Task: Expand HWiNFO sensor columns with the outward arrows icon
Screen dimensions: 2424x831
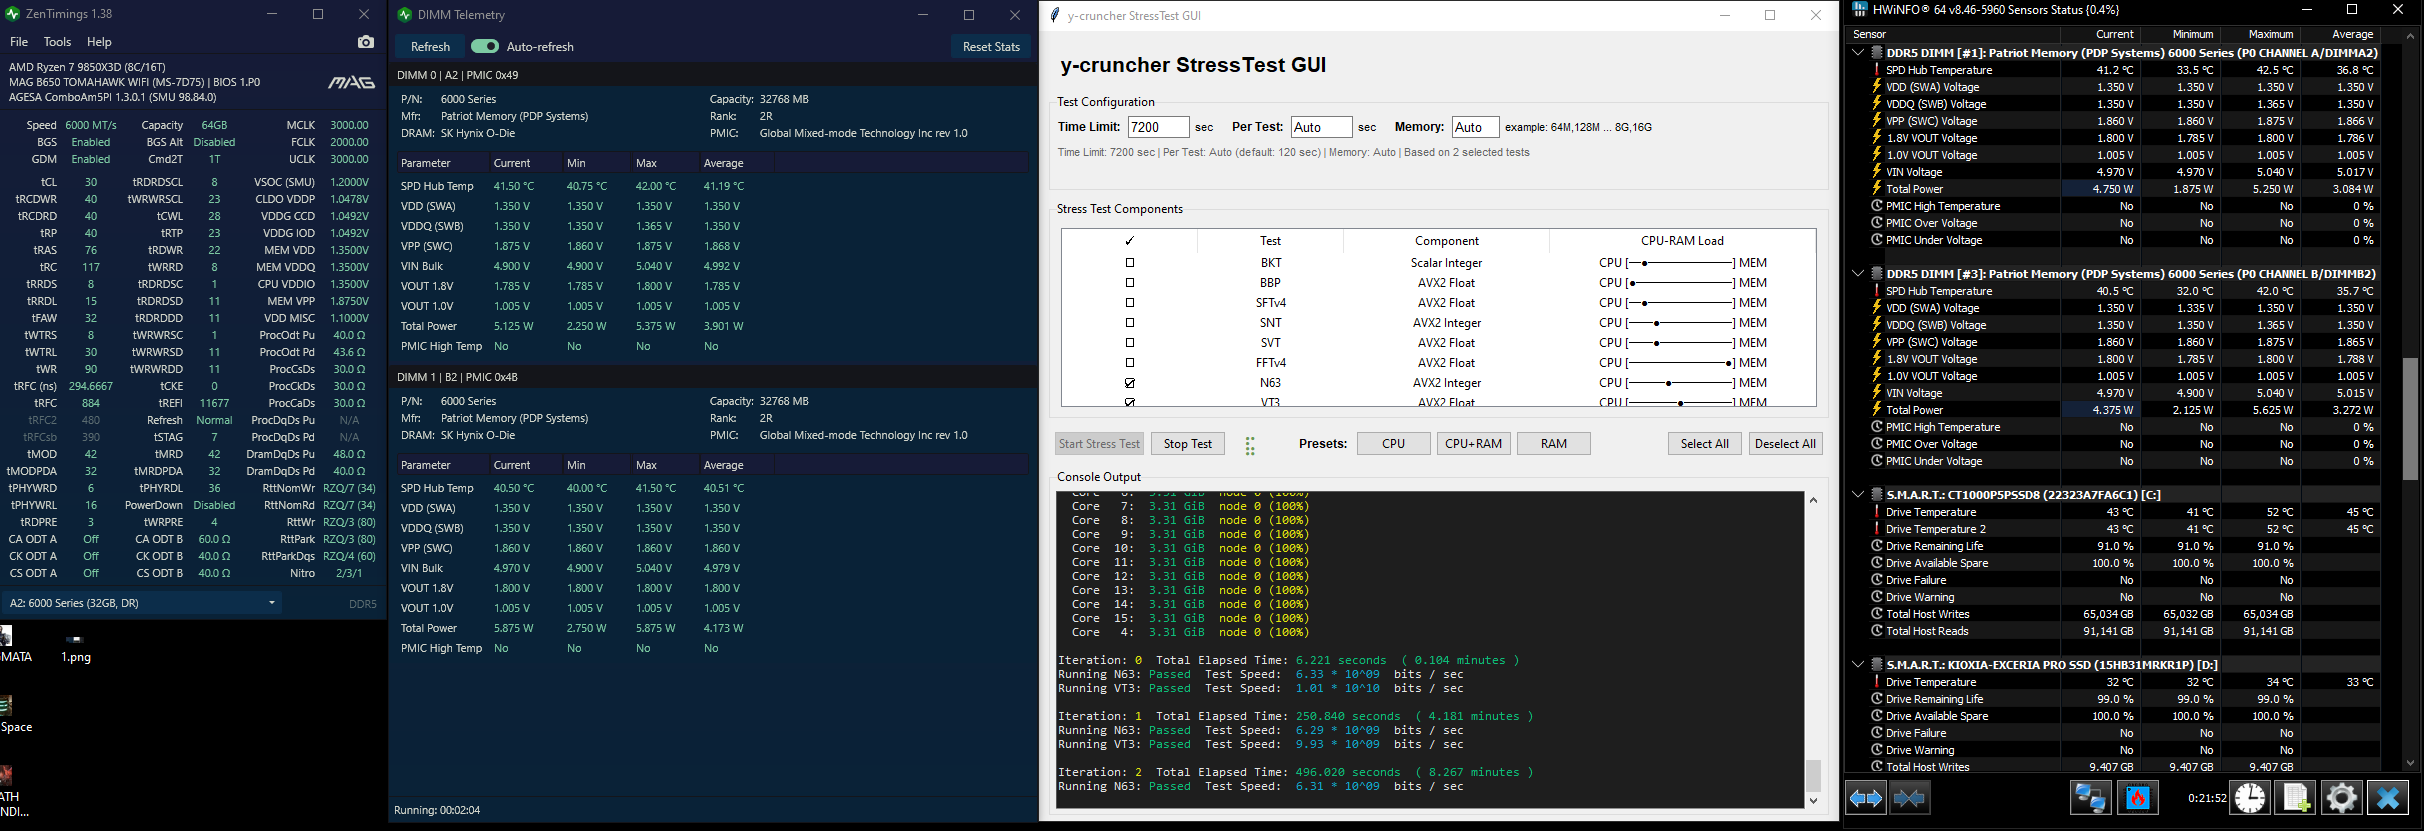Action: (x=1866, y=798)
